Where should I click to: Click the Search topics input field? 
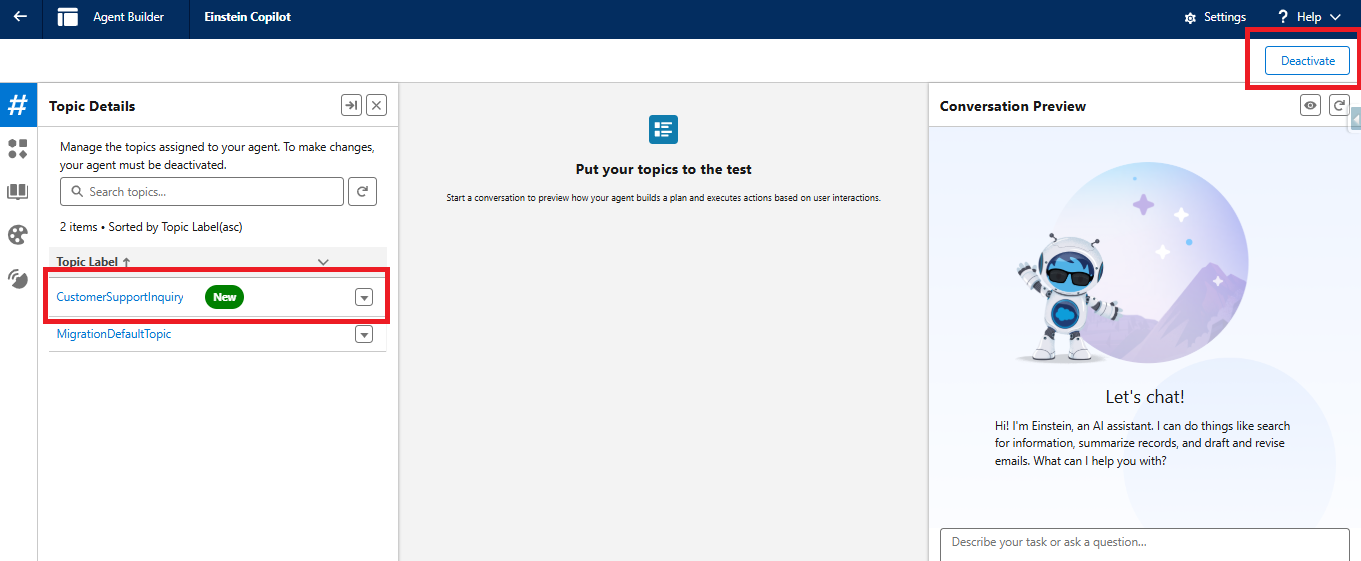[202, 192]
